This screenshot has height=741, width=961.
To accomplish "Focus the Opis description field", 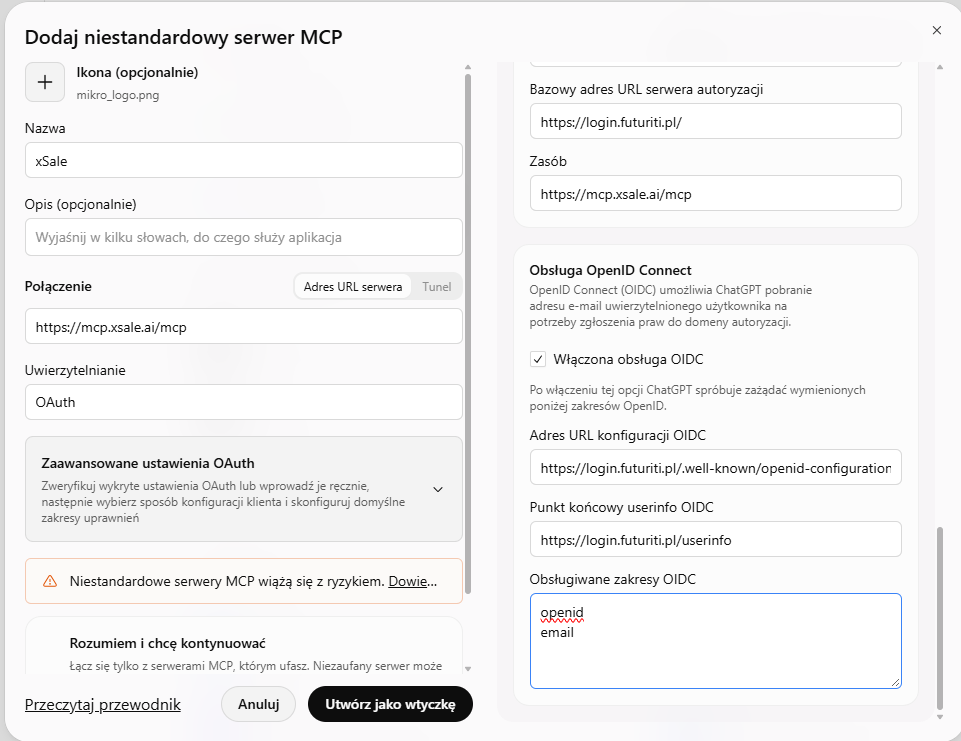I will coord(243,237).
